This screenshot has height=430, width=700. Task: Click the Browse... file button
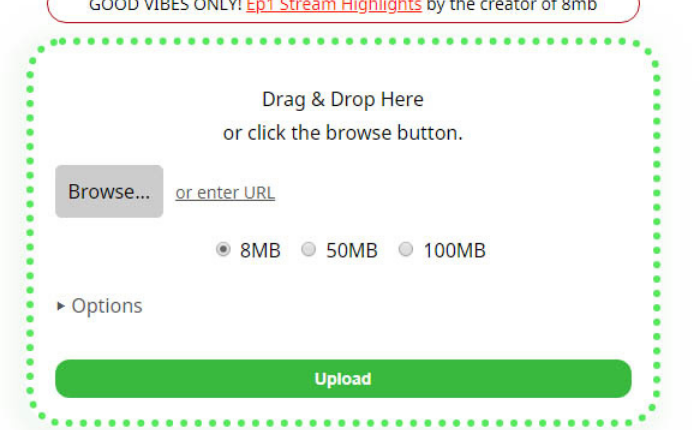(109, 192)
